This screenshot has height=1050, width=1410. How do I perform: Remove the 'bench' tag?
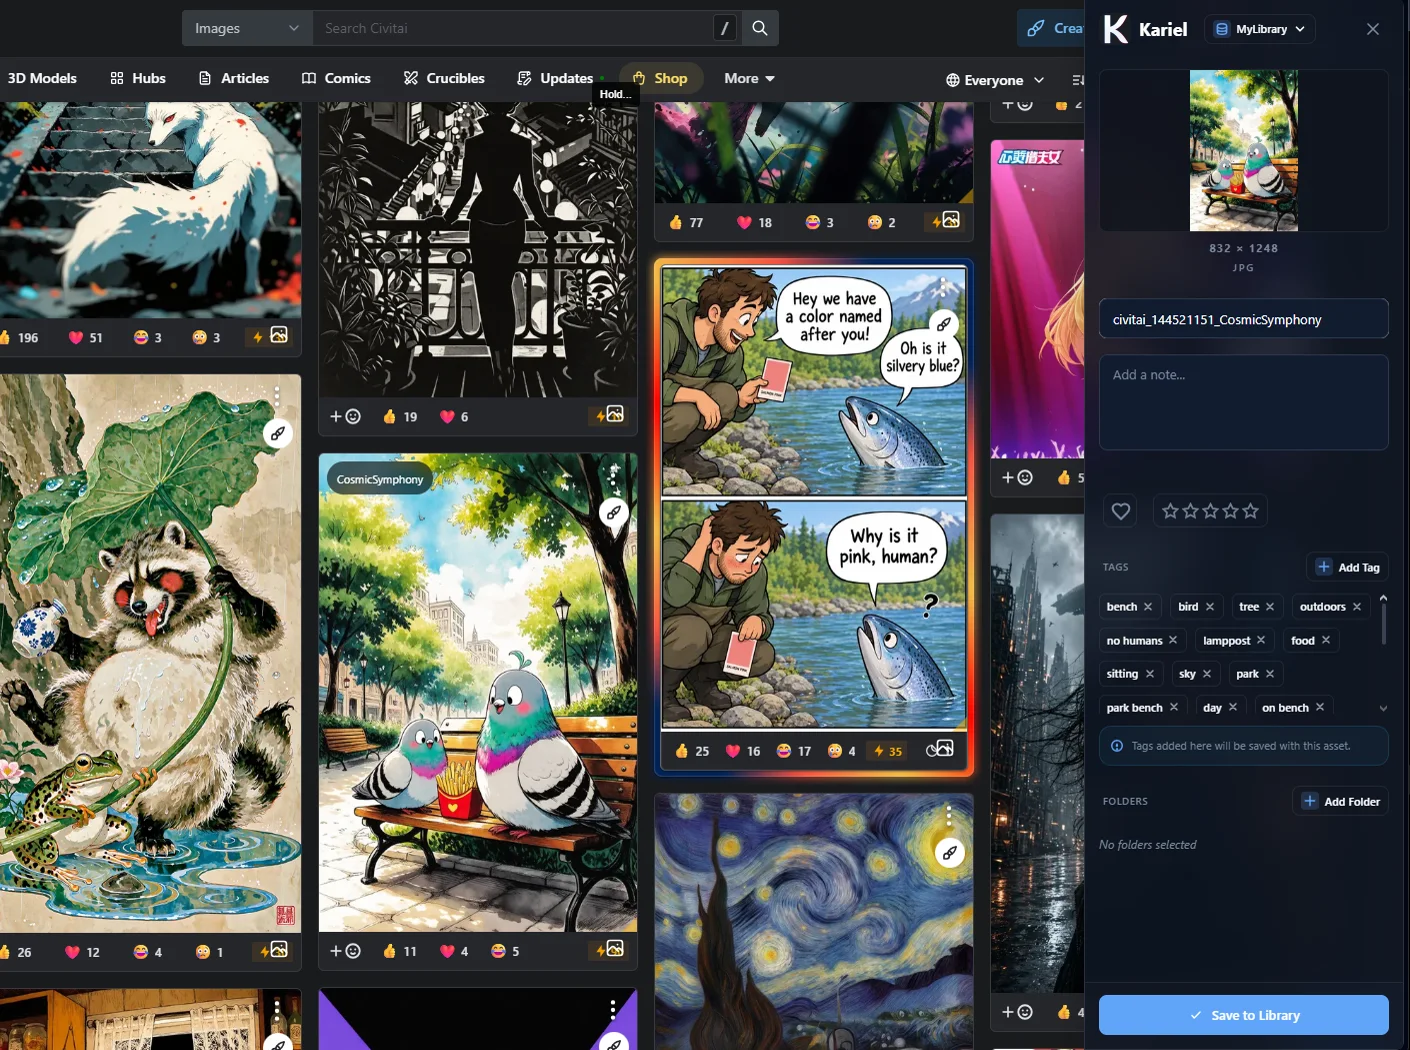(x=1148, y=607)
